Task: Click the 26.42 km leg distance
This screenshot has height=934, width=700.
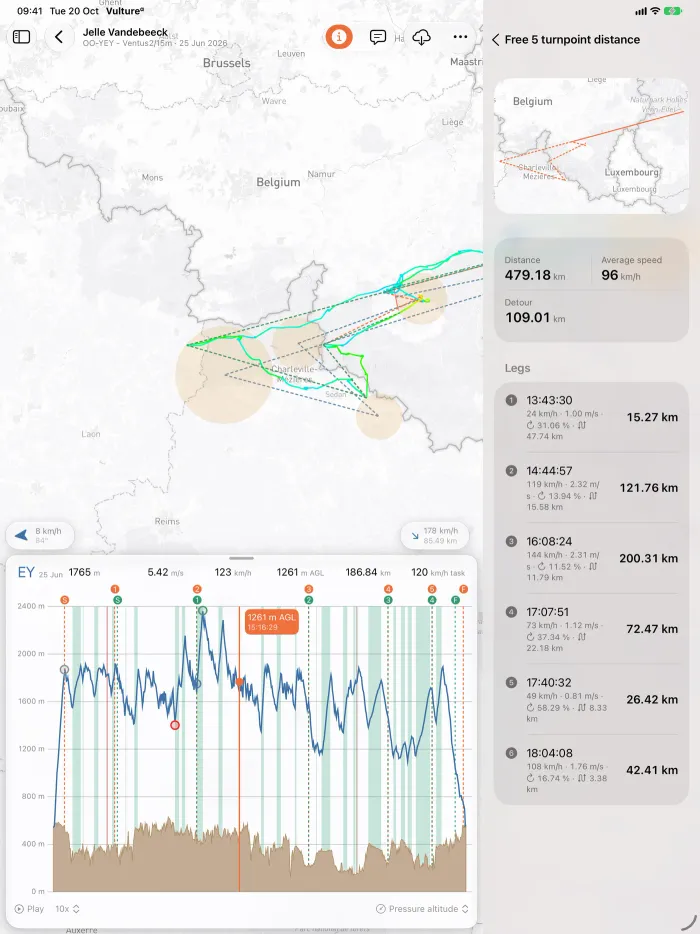Action: point(652,700)
